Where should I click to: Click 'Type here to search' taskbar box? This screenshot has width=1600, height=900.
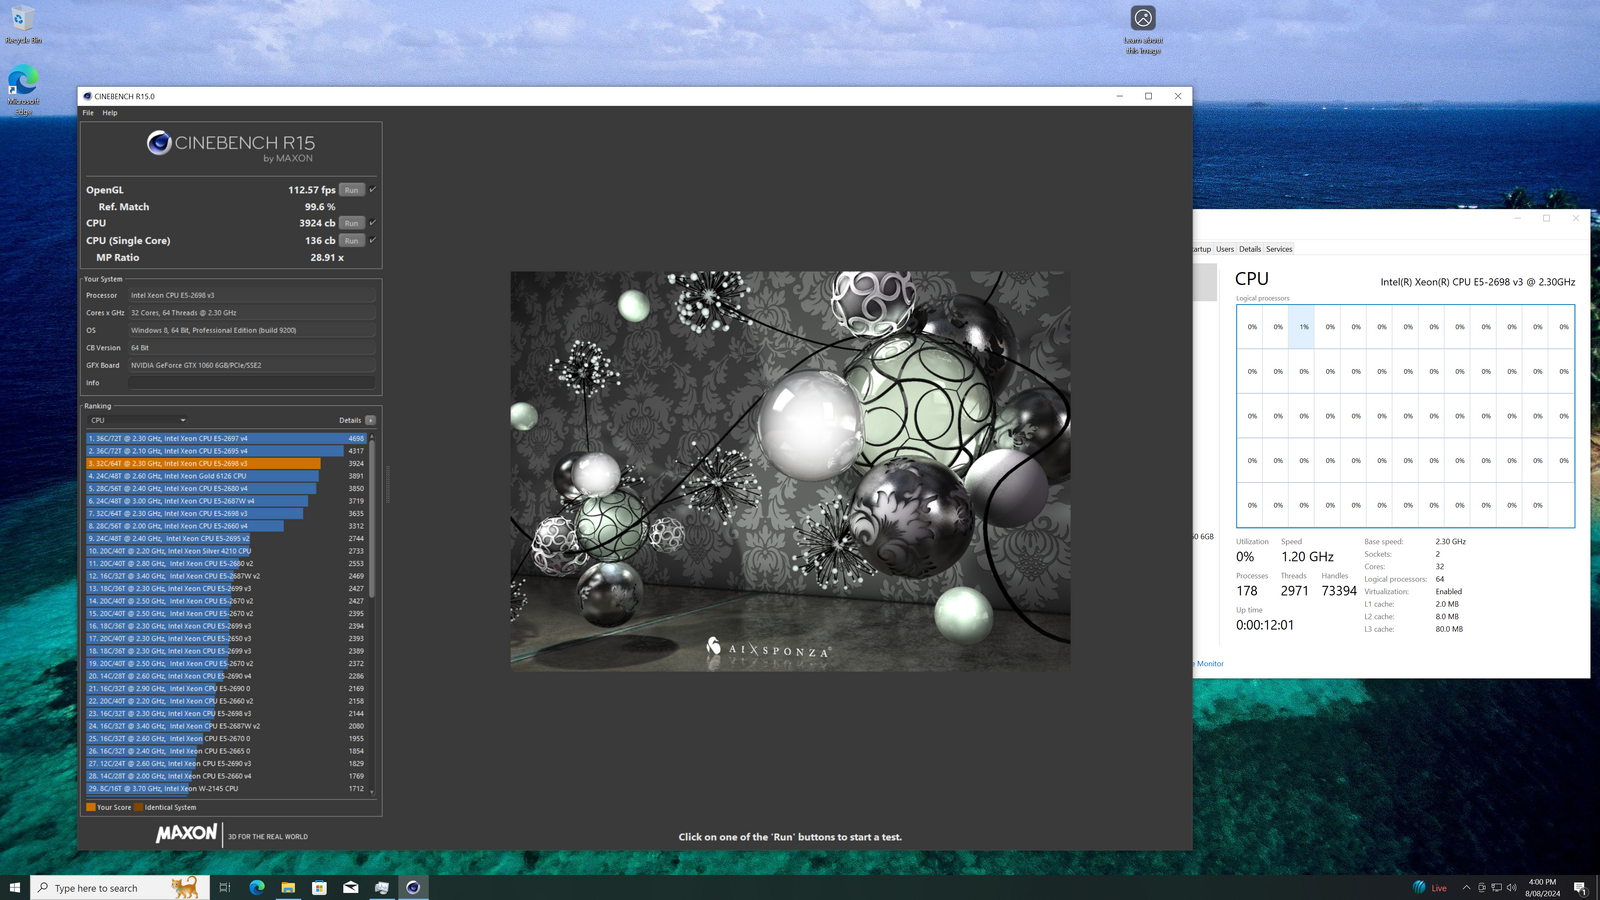pos(119,888)
